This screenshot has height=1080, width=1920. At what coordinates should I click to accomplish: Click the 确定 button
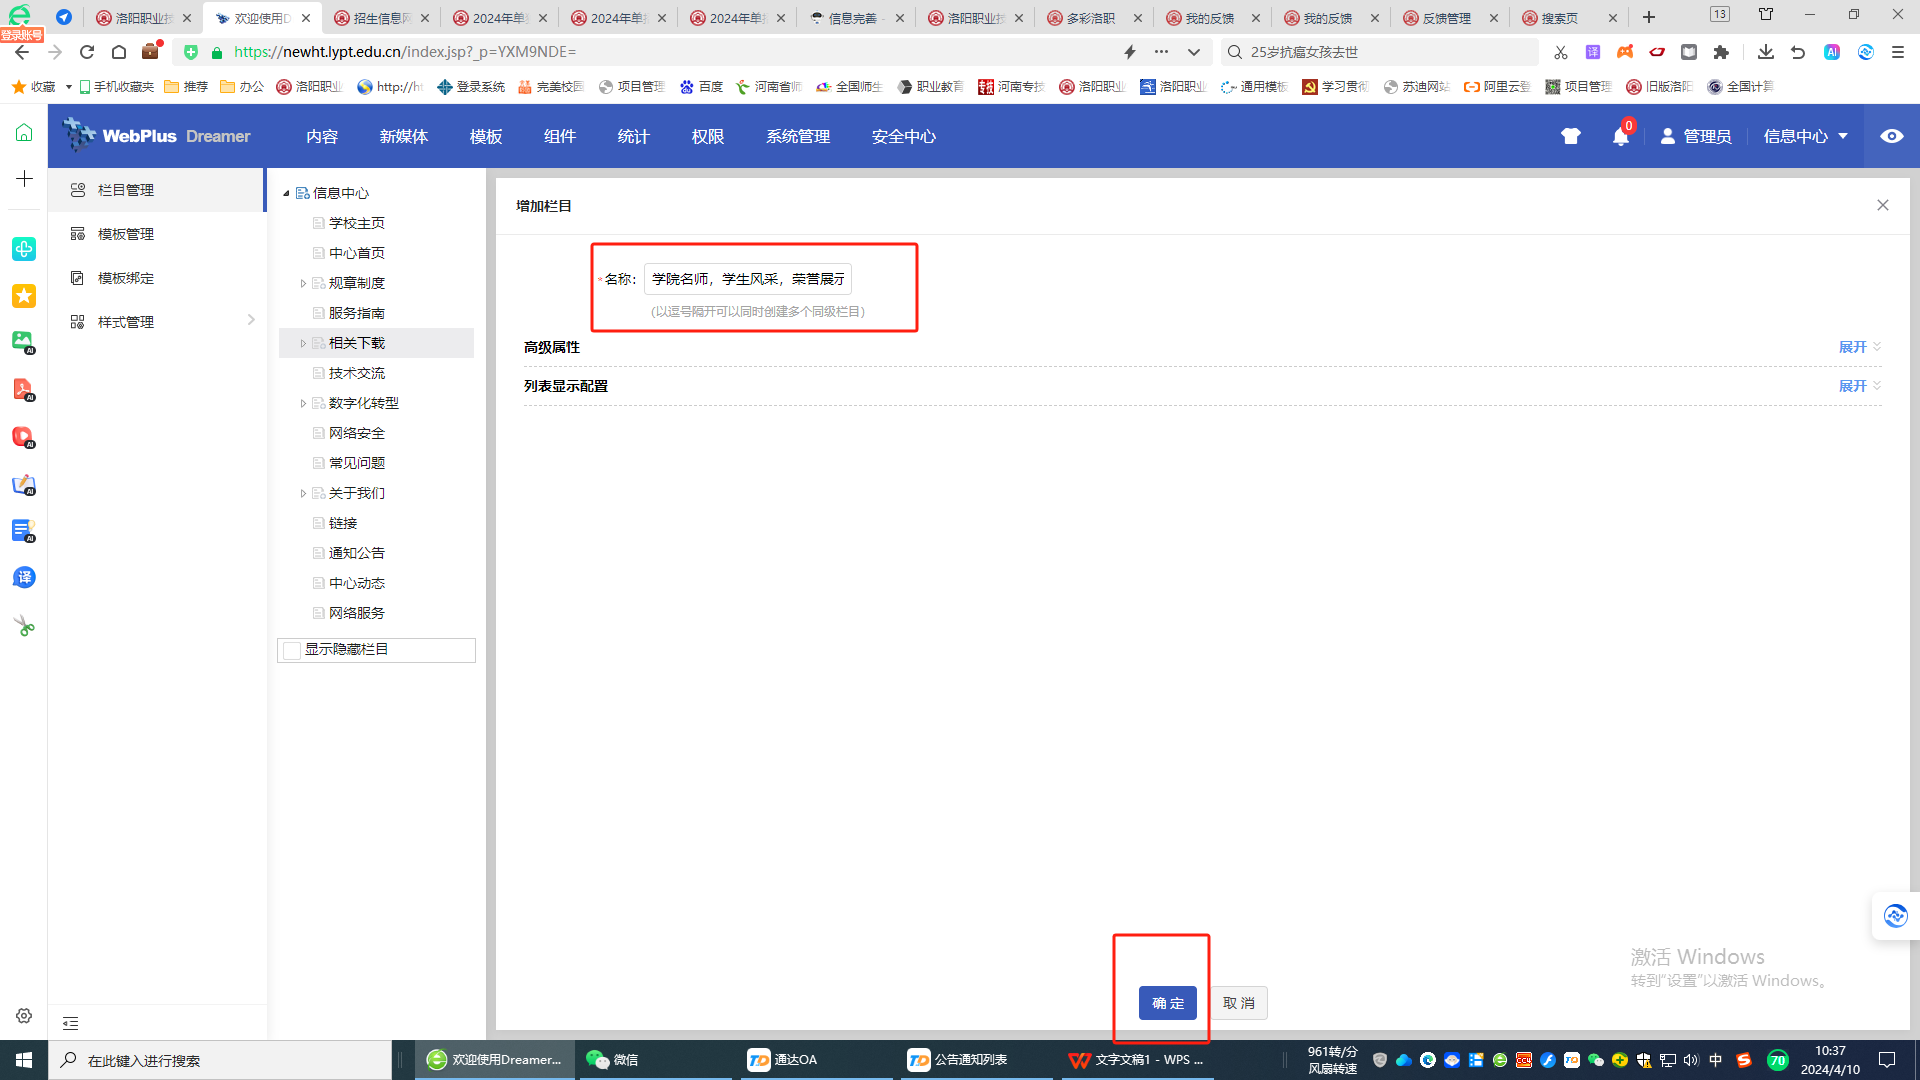point(1167,1002)
